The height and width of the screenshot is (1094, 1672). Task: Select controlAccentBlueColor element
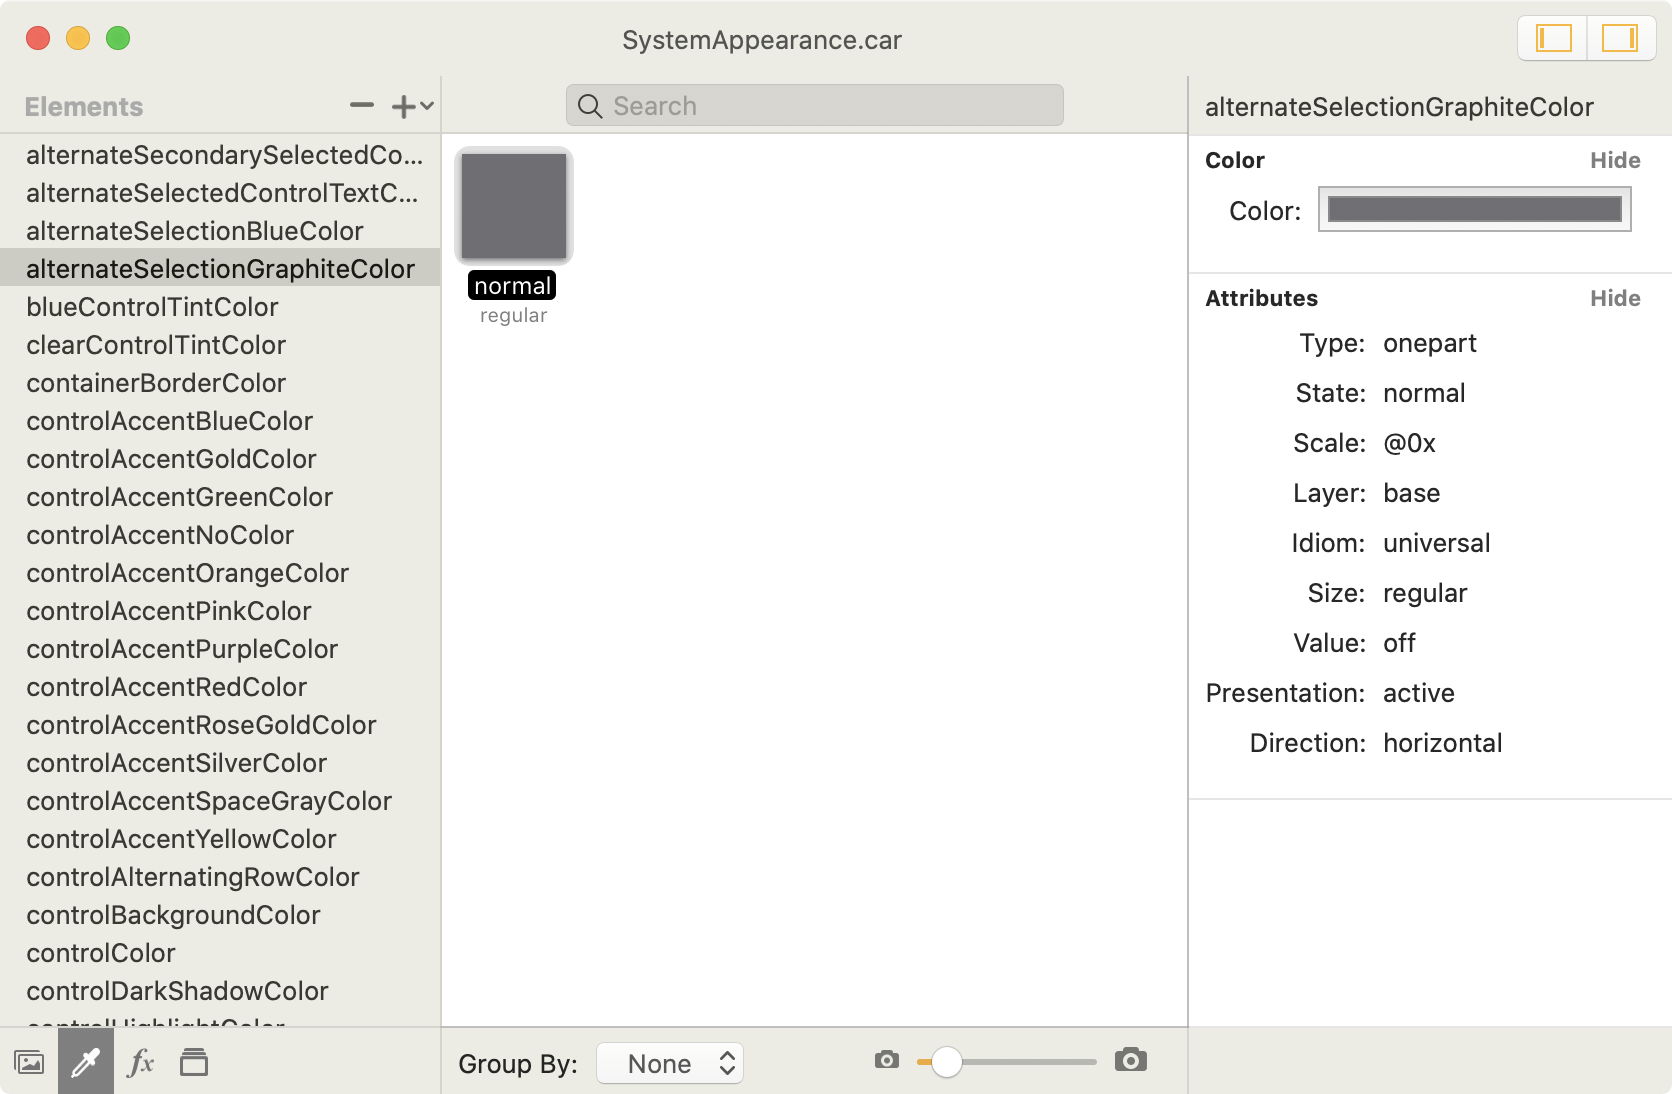[x=220, y=421]
